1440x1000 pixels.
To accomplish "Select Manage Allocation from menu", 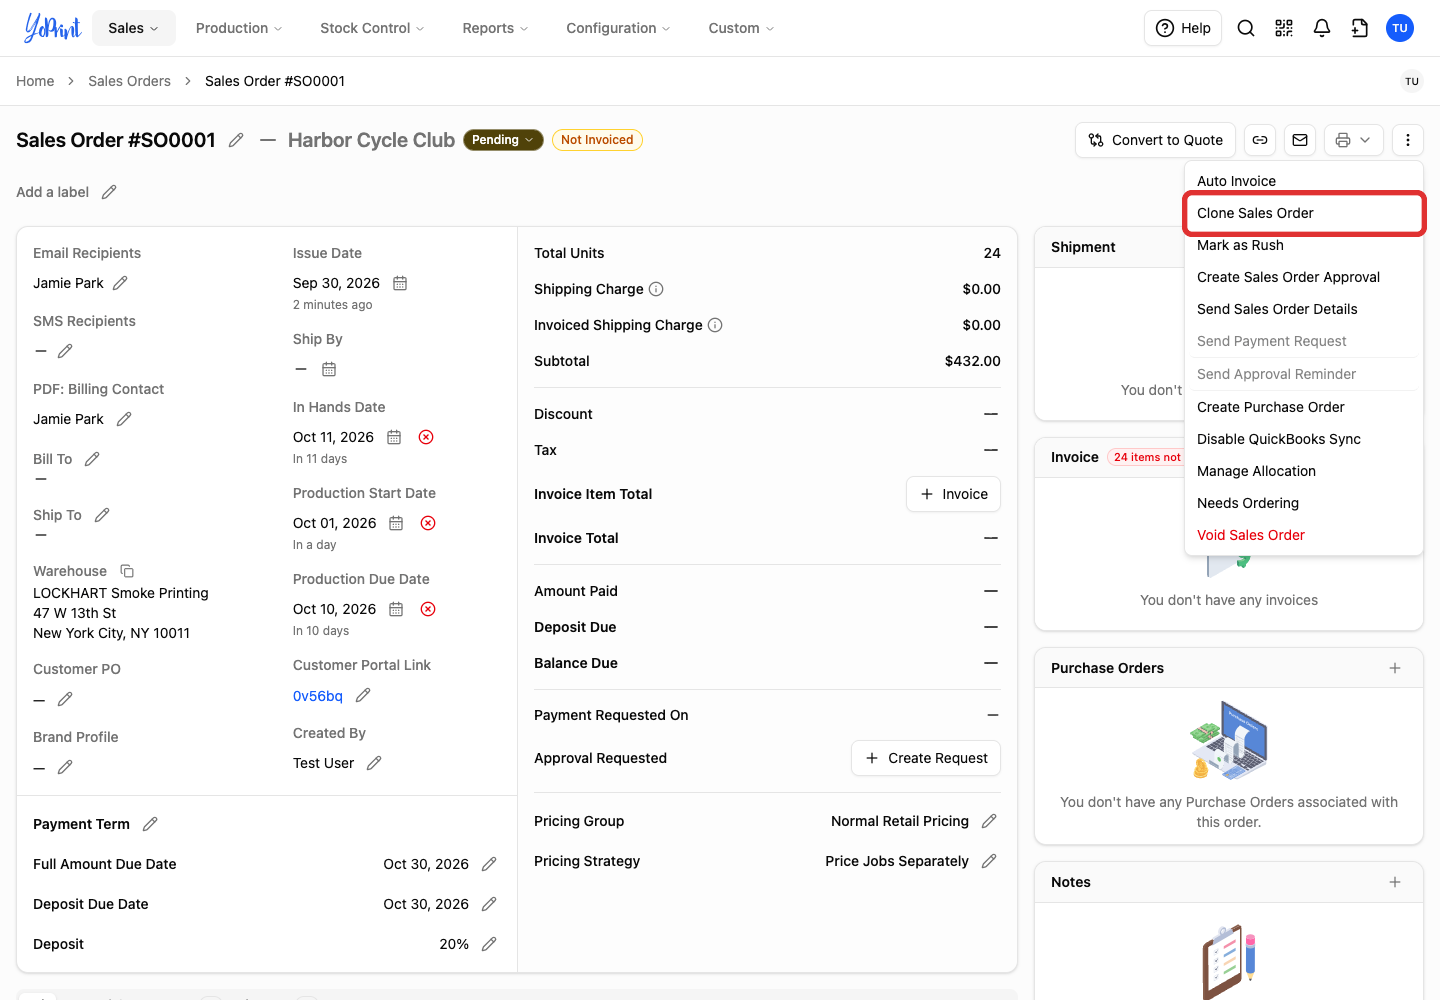I will point(1304,471).
